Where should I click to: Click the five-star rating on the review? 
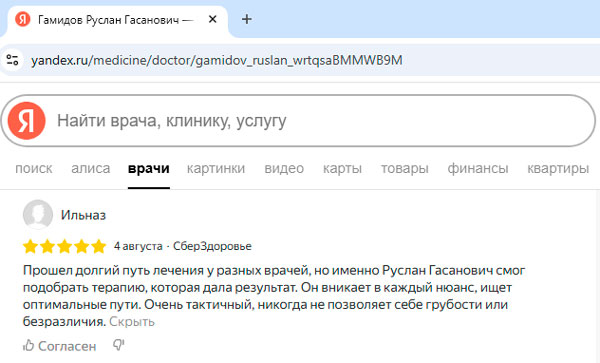[x=65, y=246]
